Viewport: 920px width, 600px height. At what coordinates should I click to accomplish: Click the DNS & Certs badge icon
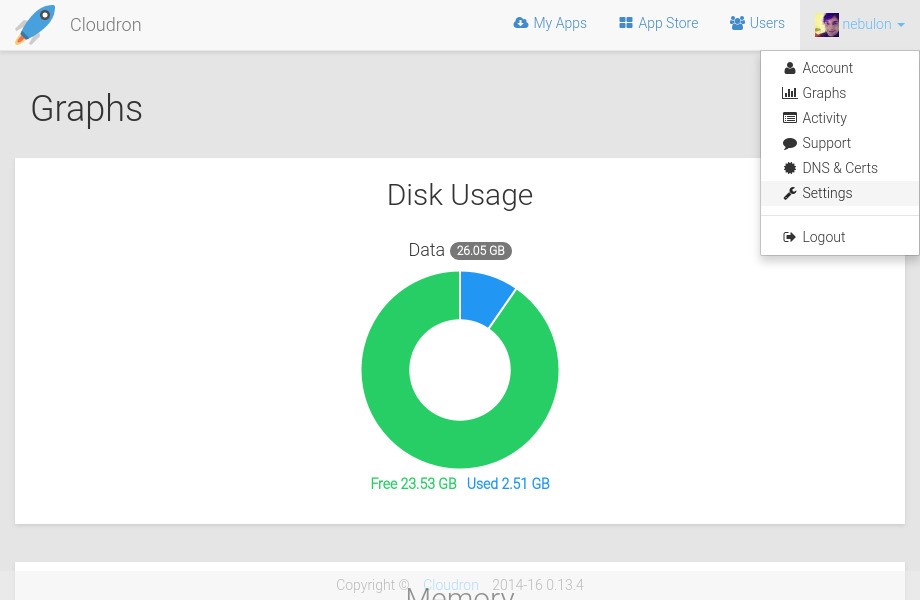(x=790, y=168)
